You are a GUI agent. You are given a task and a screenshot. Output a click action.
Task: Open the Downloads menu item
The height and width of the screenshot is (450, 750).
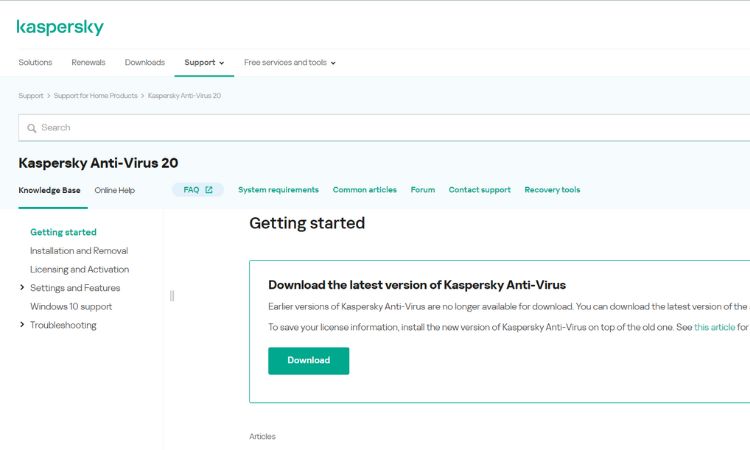coord(145,63)
